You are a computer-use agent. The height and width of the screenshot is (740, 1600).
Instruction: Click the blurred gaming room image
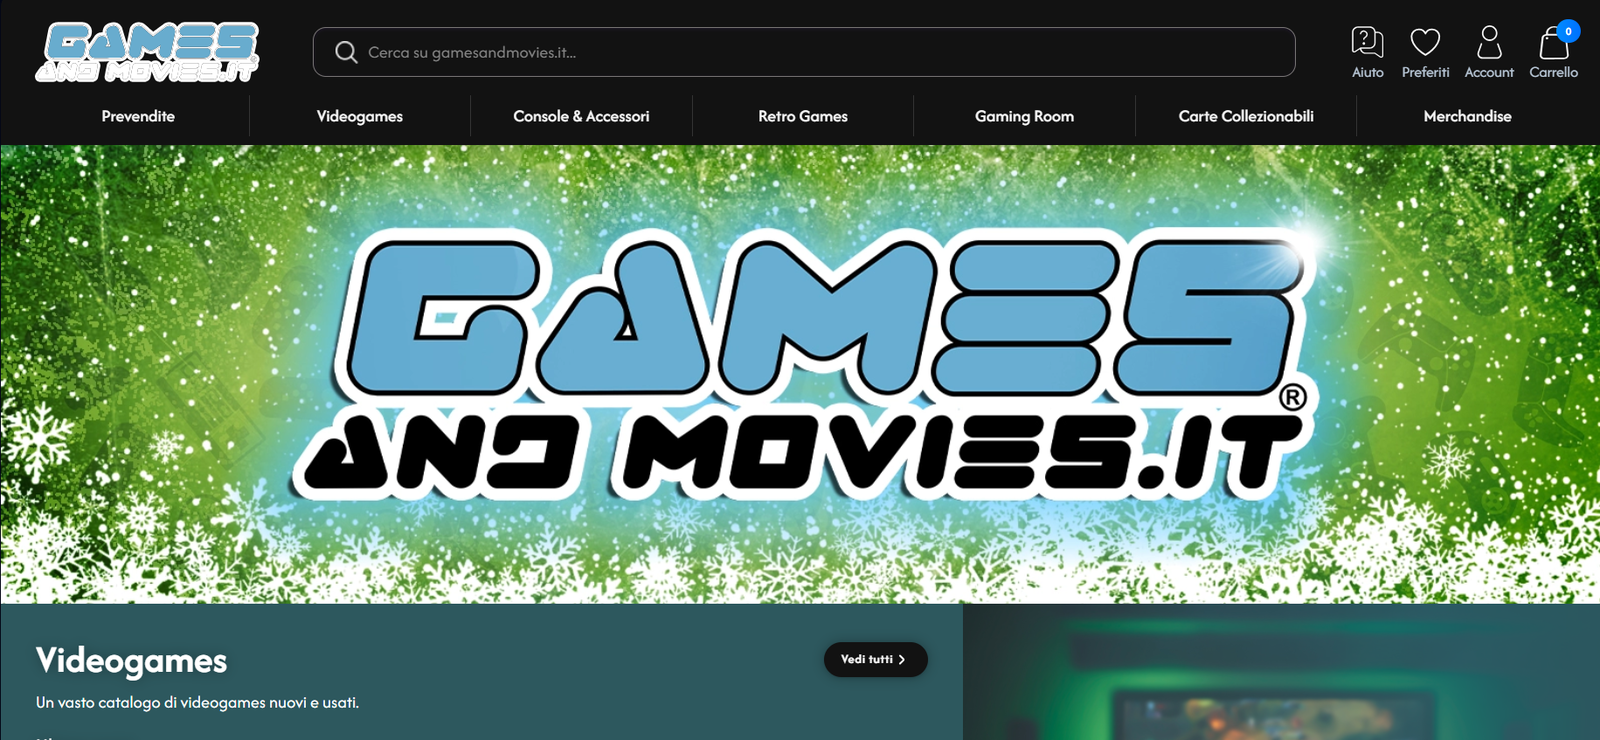coord(1281,672)
